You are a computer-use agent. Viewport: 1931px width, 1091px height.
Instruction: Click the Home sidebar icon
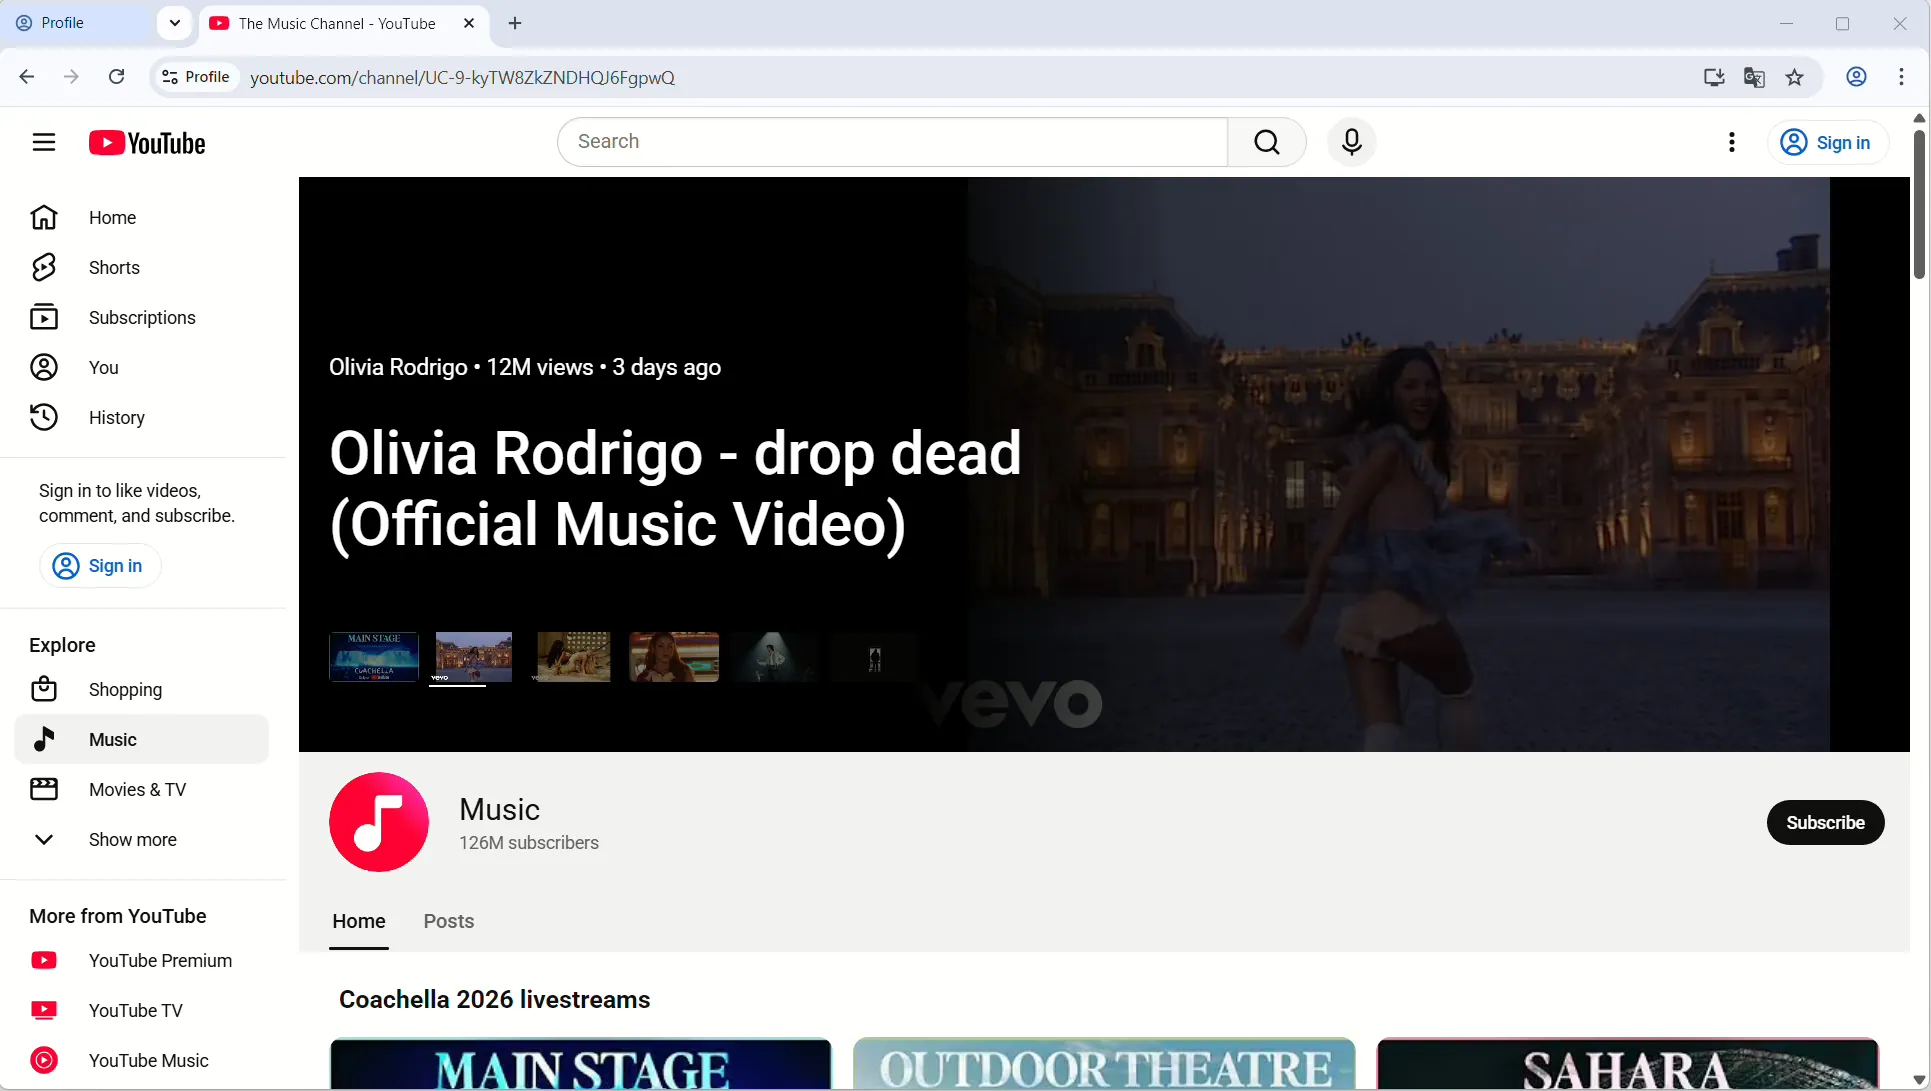(44, 217)
